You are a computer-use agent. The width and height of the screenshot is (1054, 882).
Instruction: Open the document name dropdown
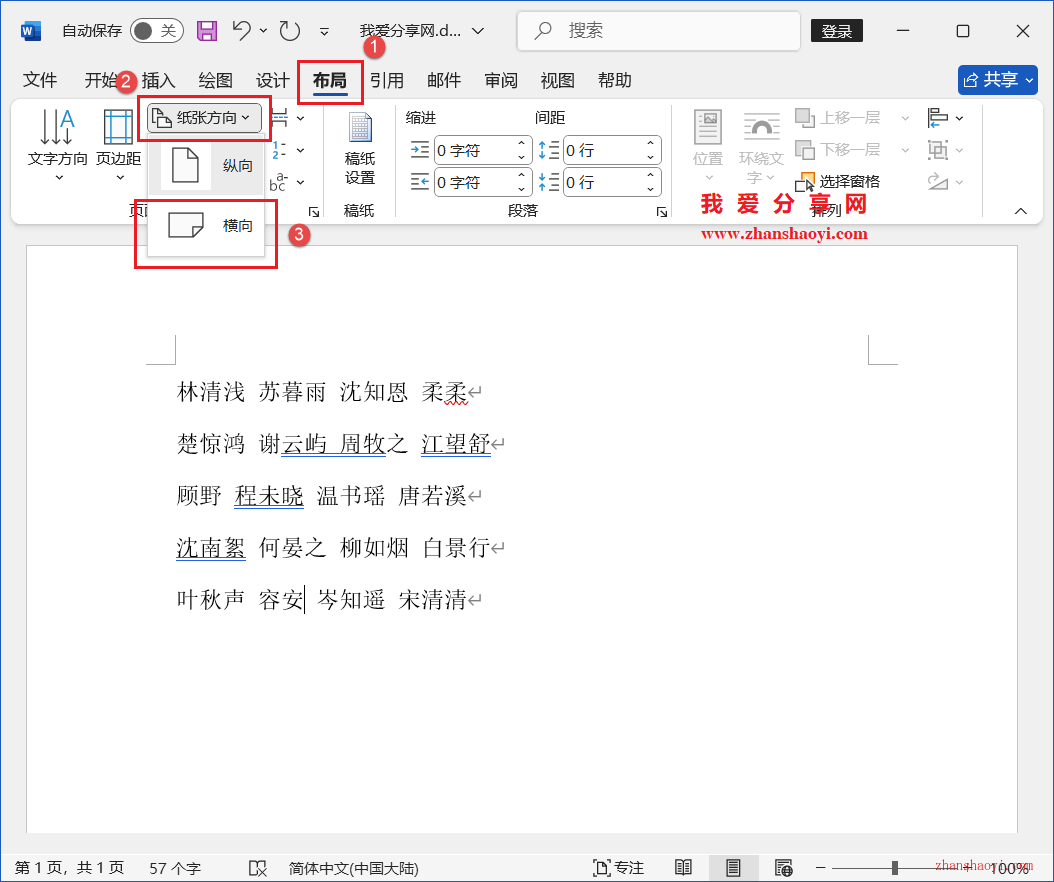(x=478, y=31)
